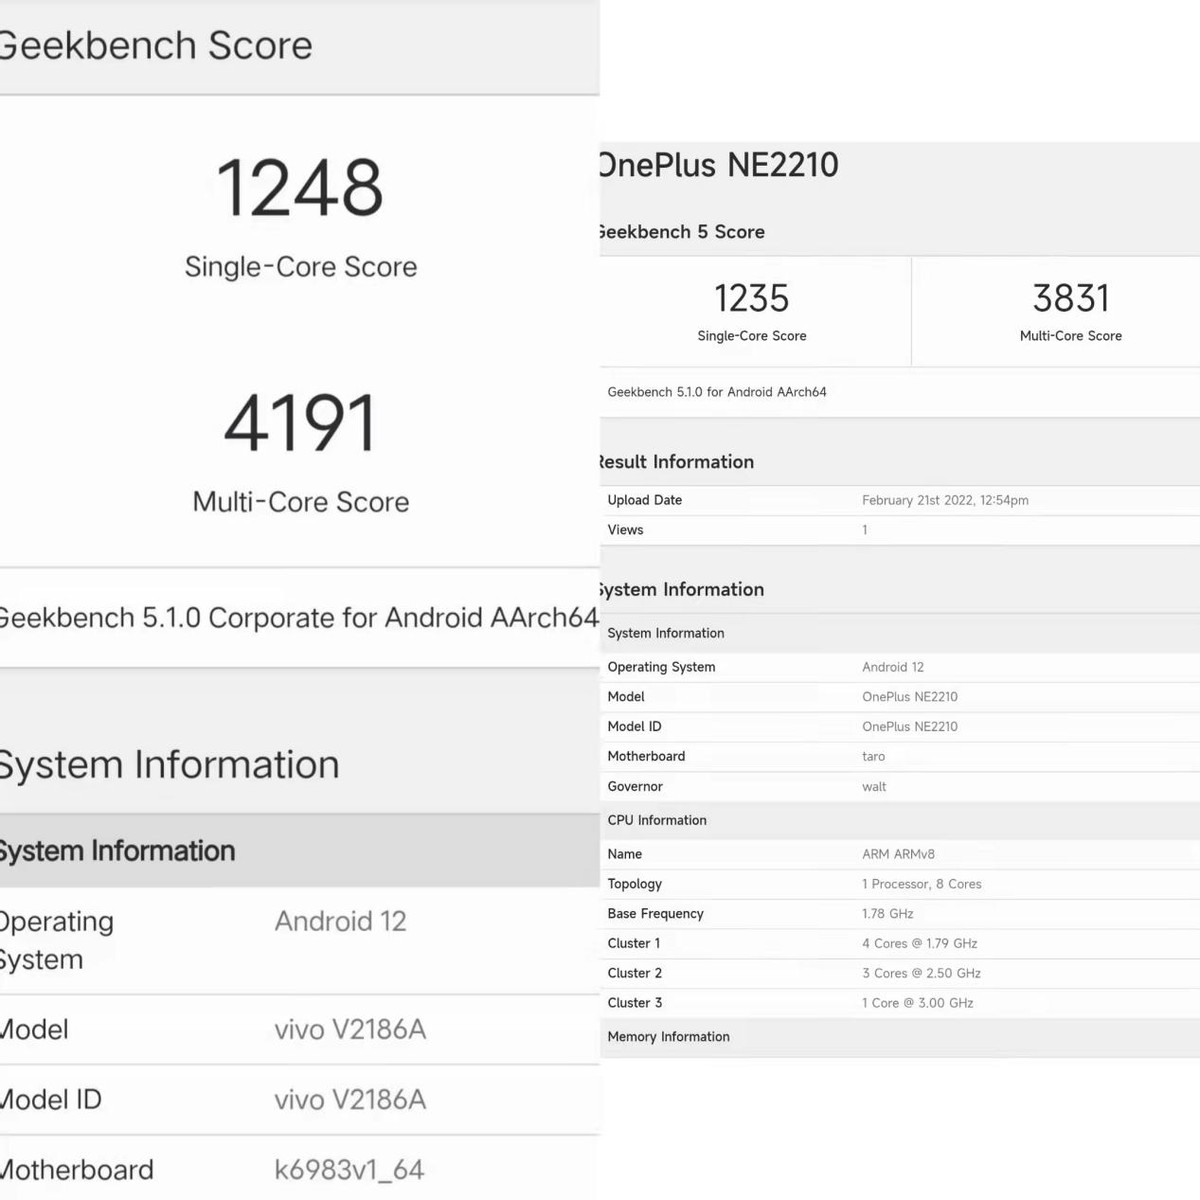Click the 'Geekbench 5 Score' heading
This screenshot has width=1200, height=1200.
pyautogui.click(x=683, y=232)
